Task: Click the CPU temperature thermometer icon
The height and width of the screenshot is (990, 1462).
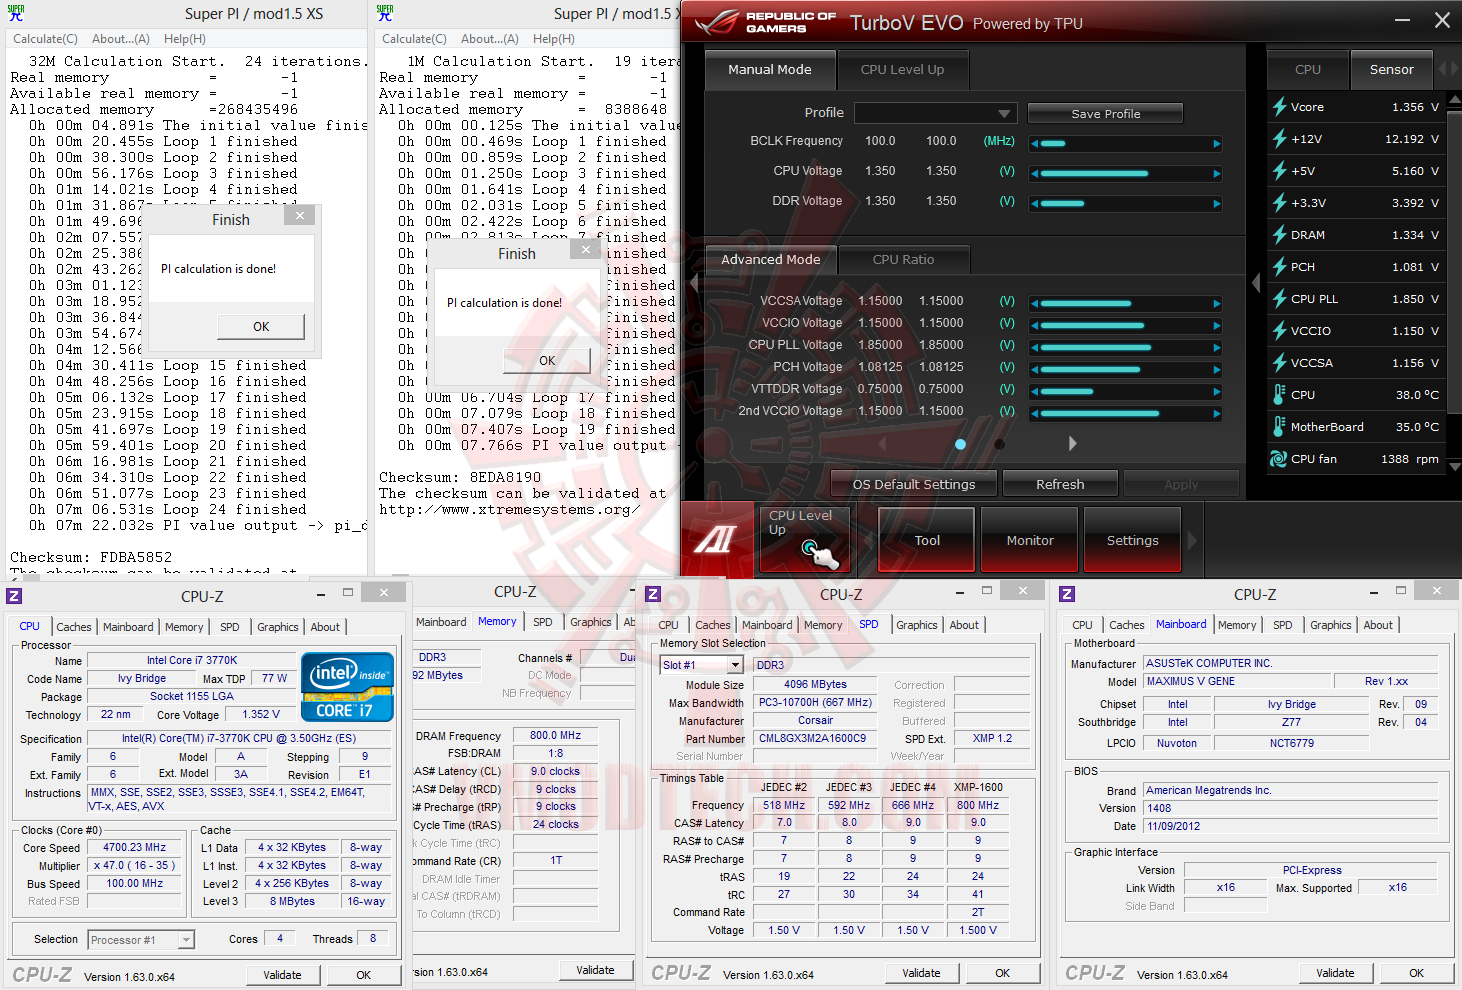Action: coord(1279,395)
